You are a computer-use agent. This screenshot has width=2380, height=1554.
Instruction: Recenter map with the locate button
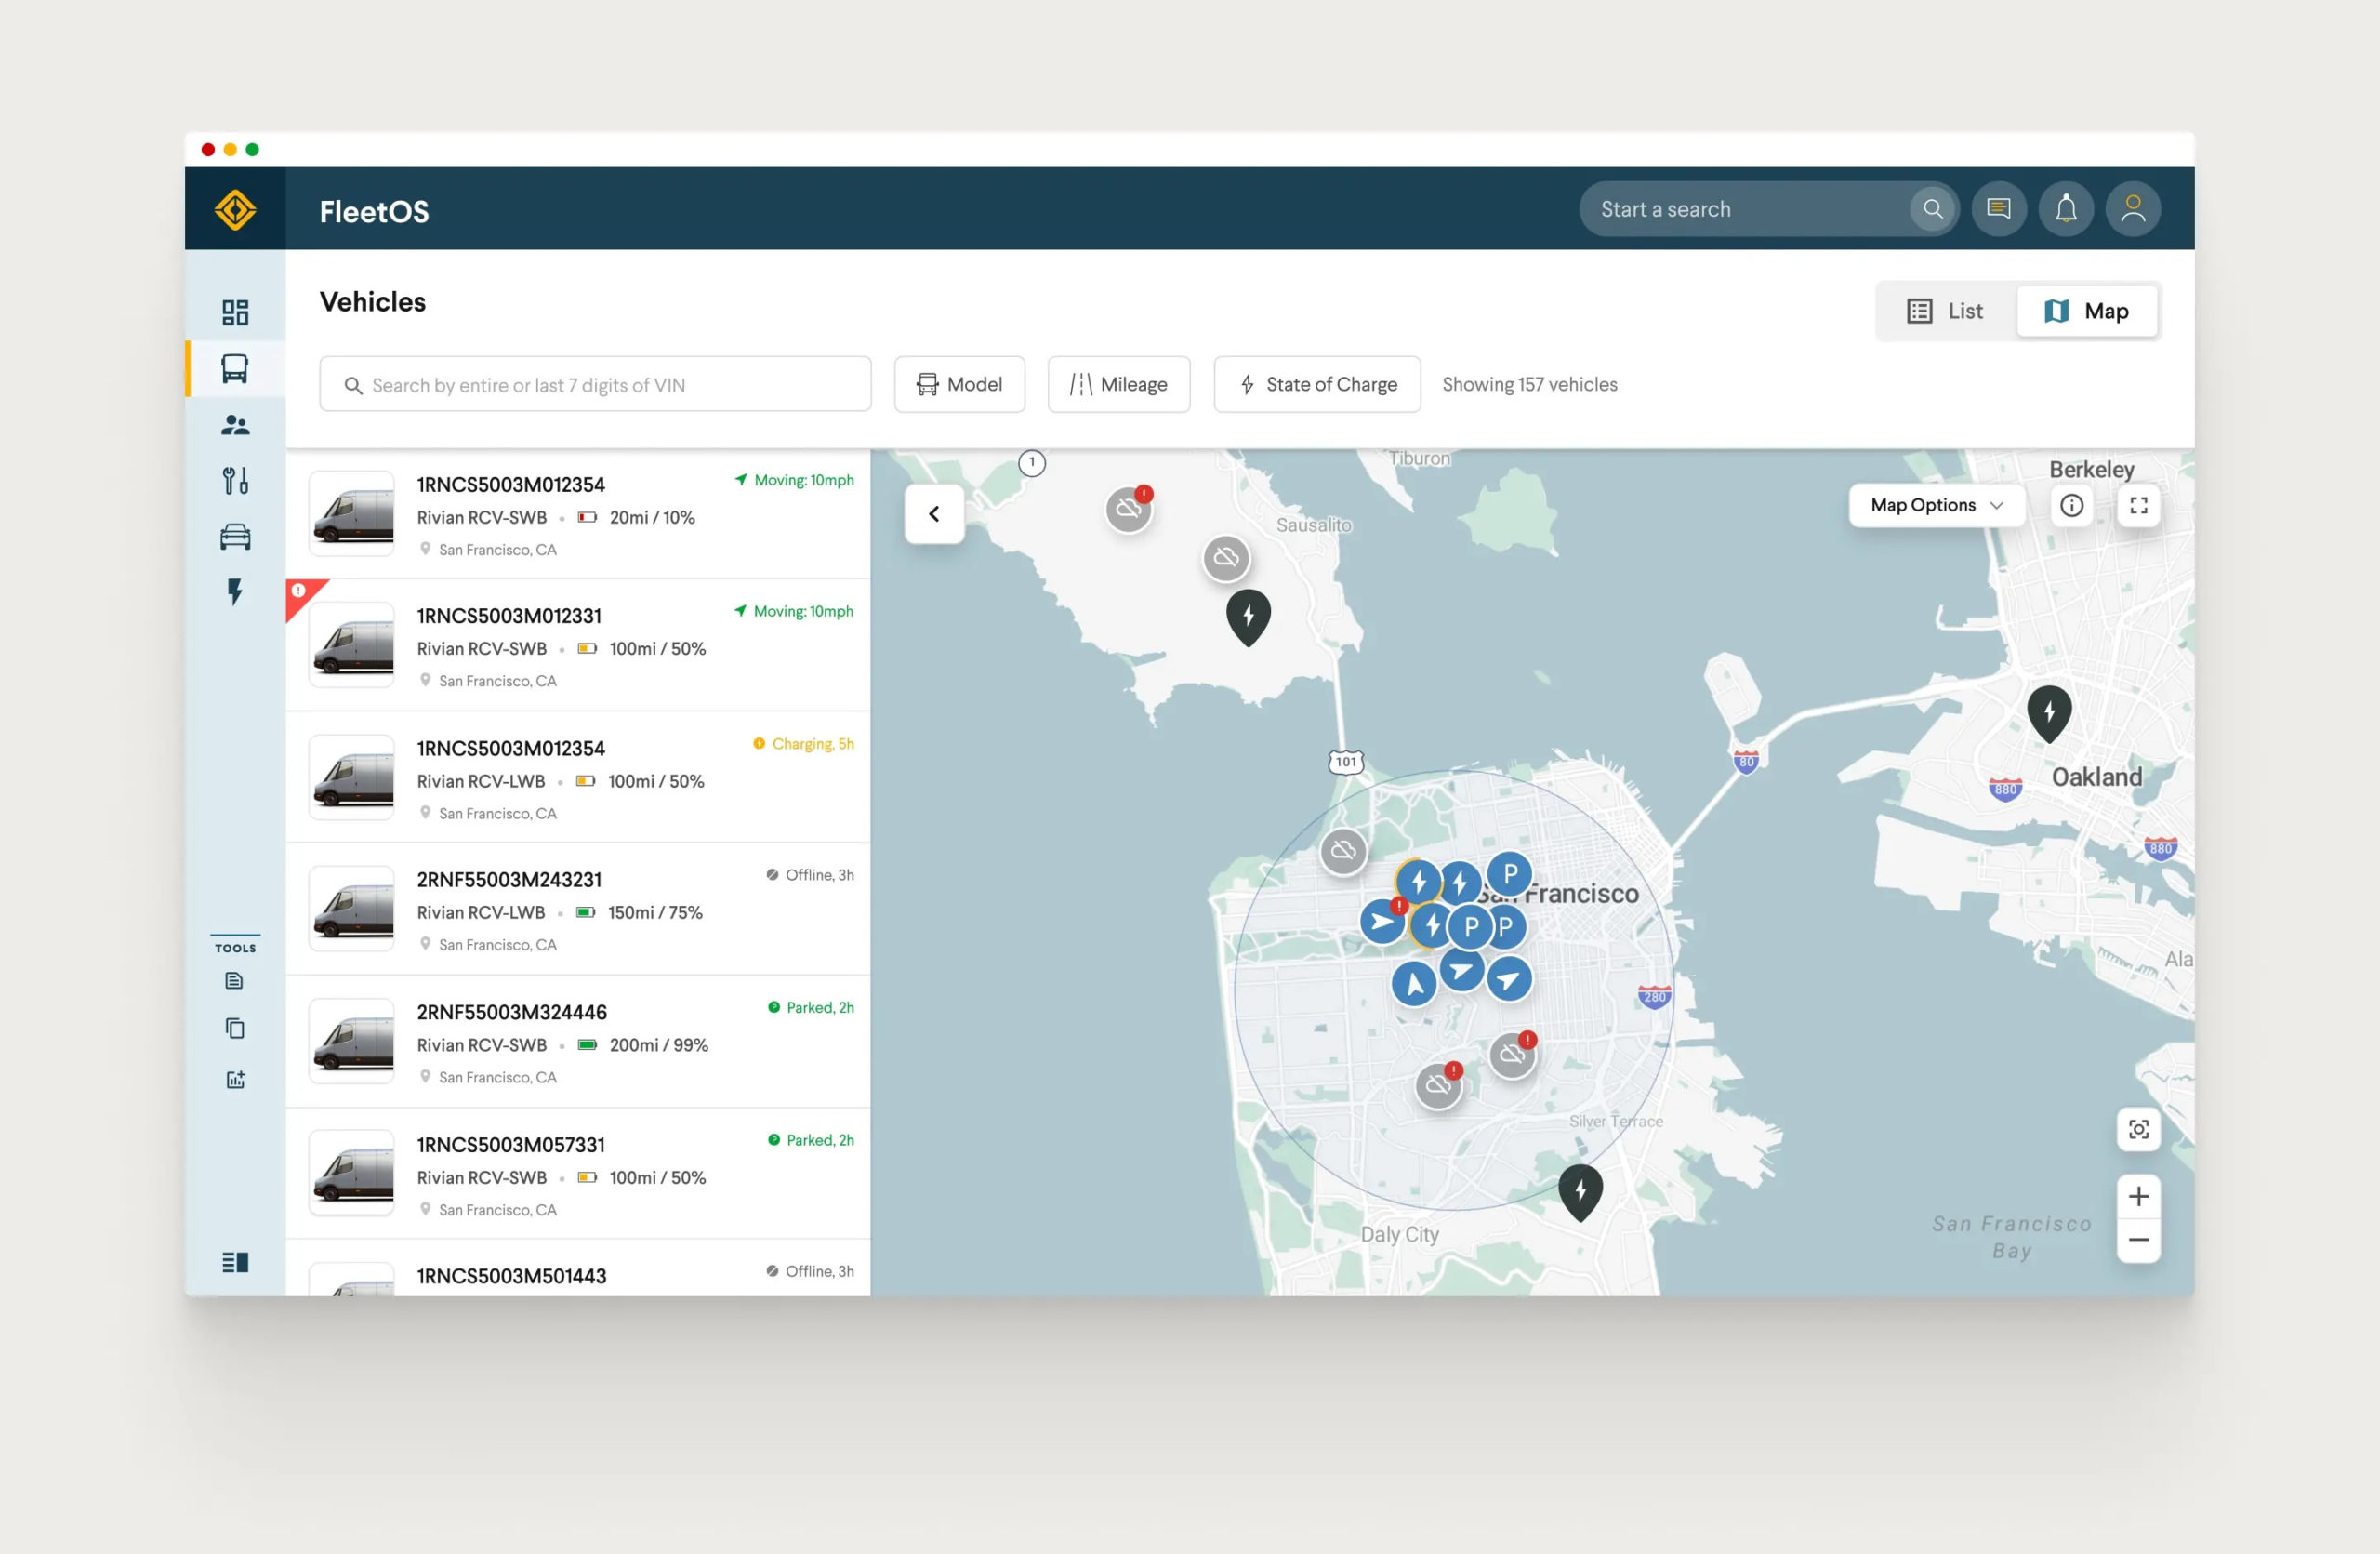[x=2138, y=1129]
